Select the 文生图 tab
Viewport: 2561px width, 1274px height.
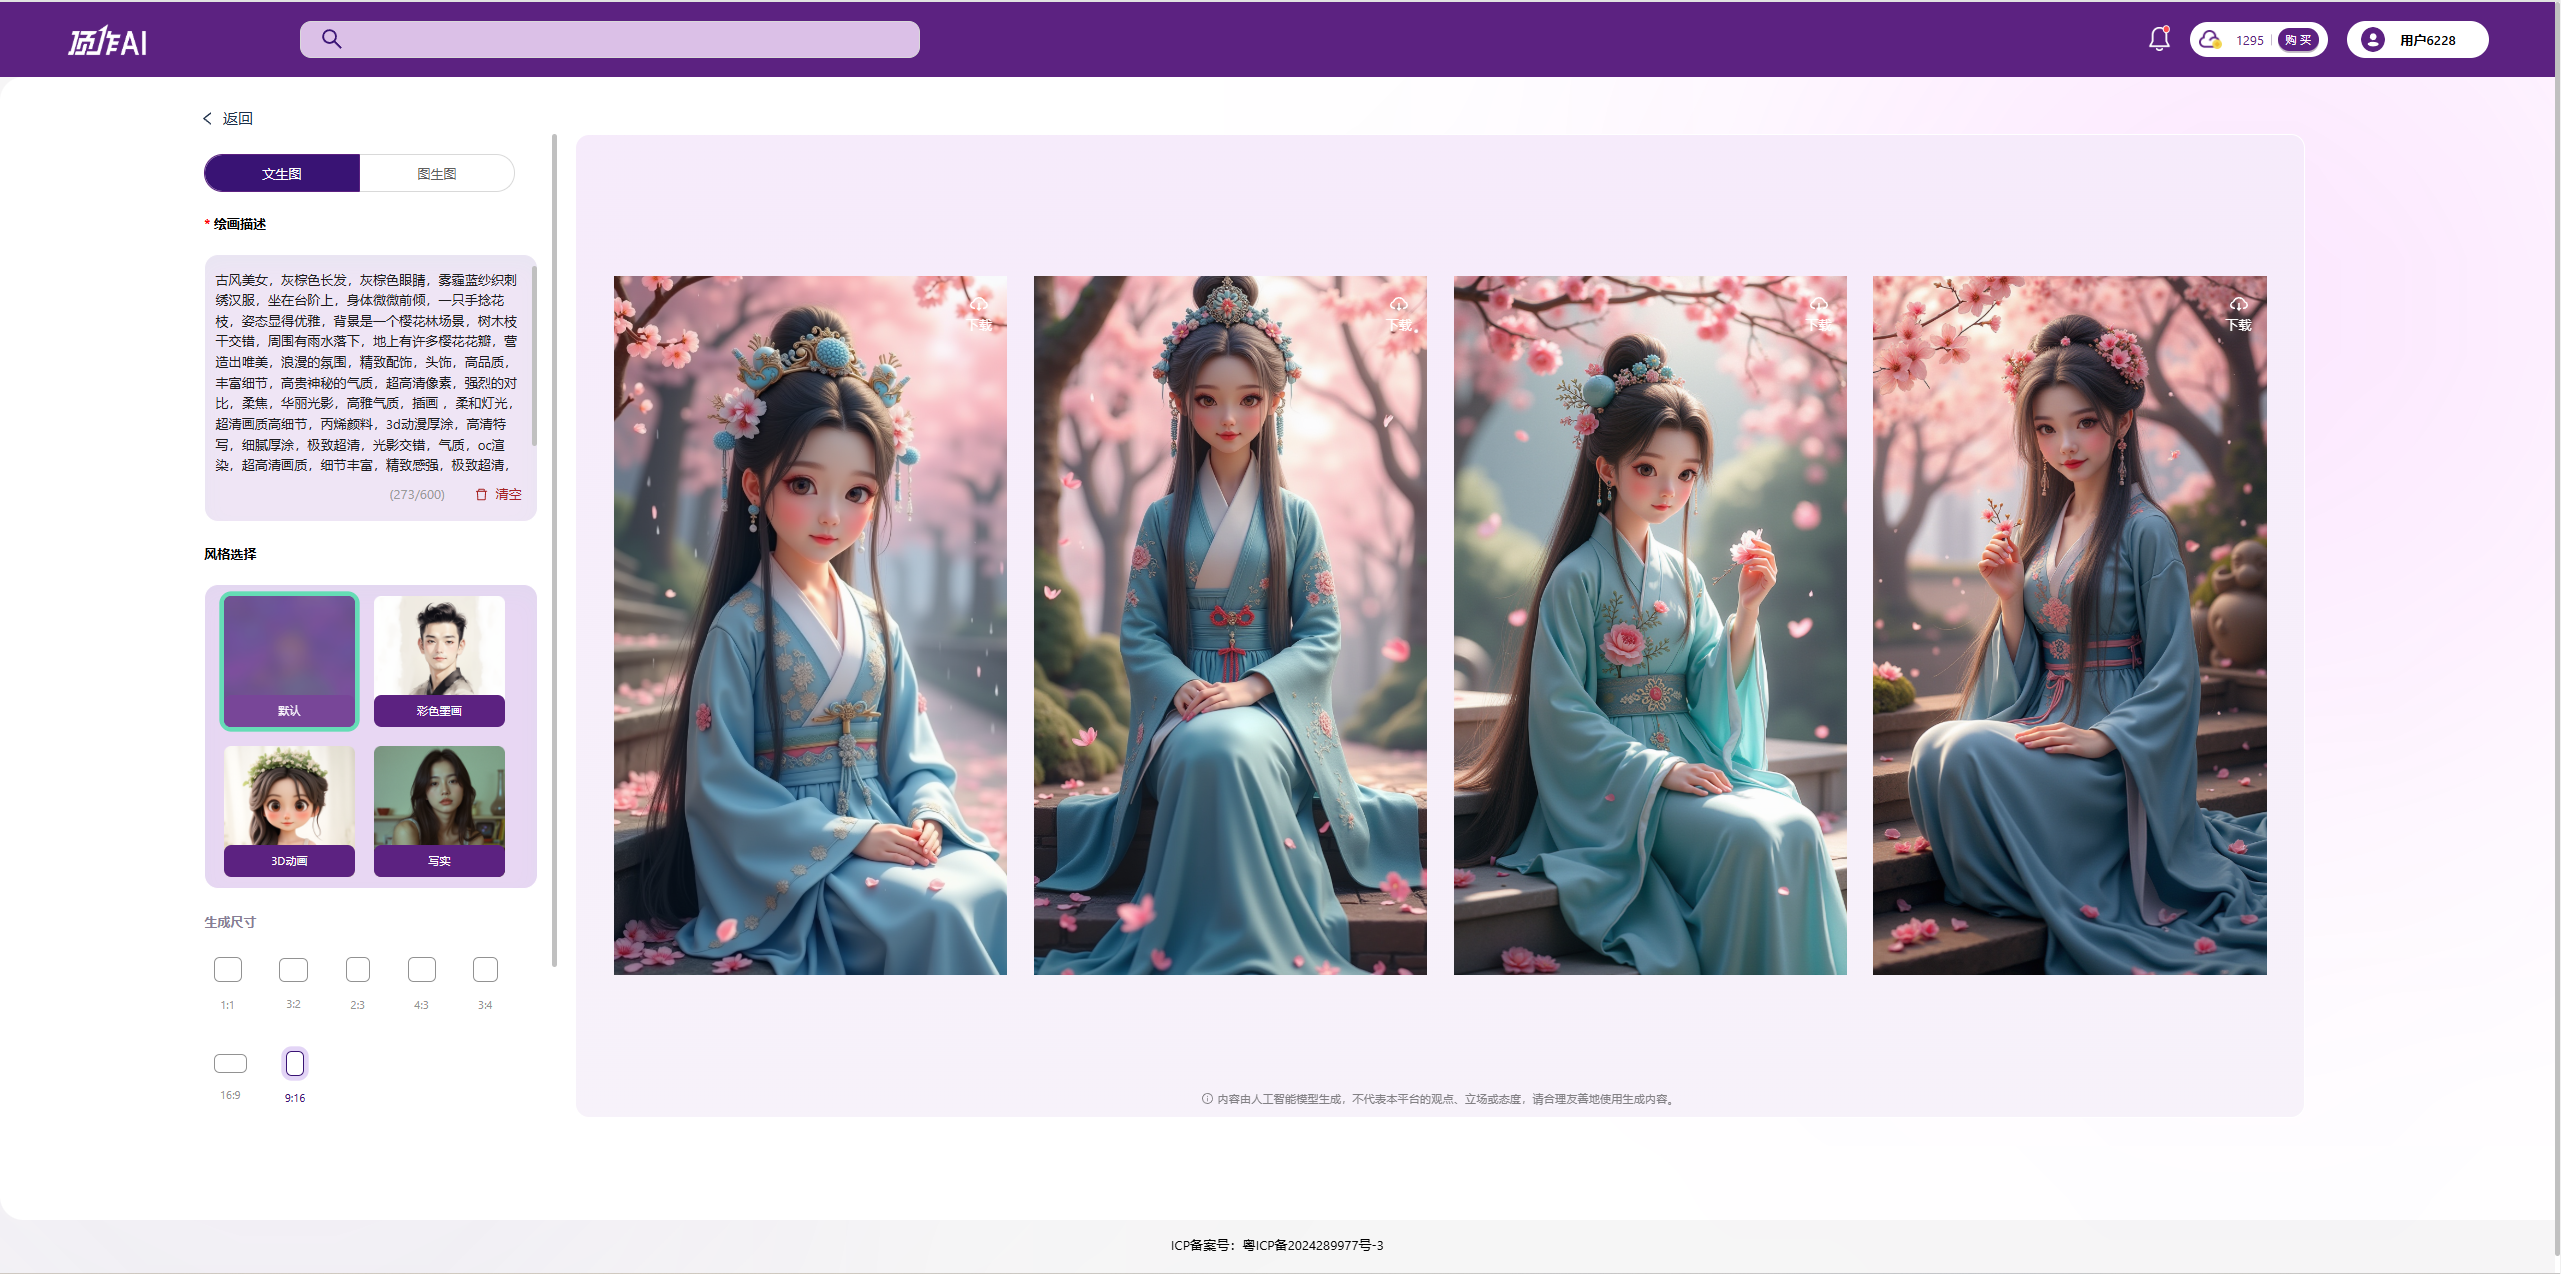tap(281, 172)
